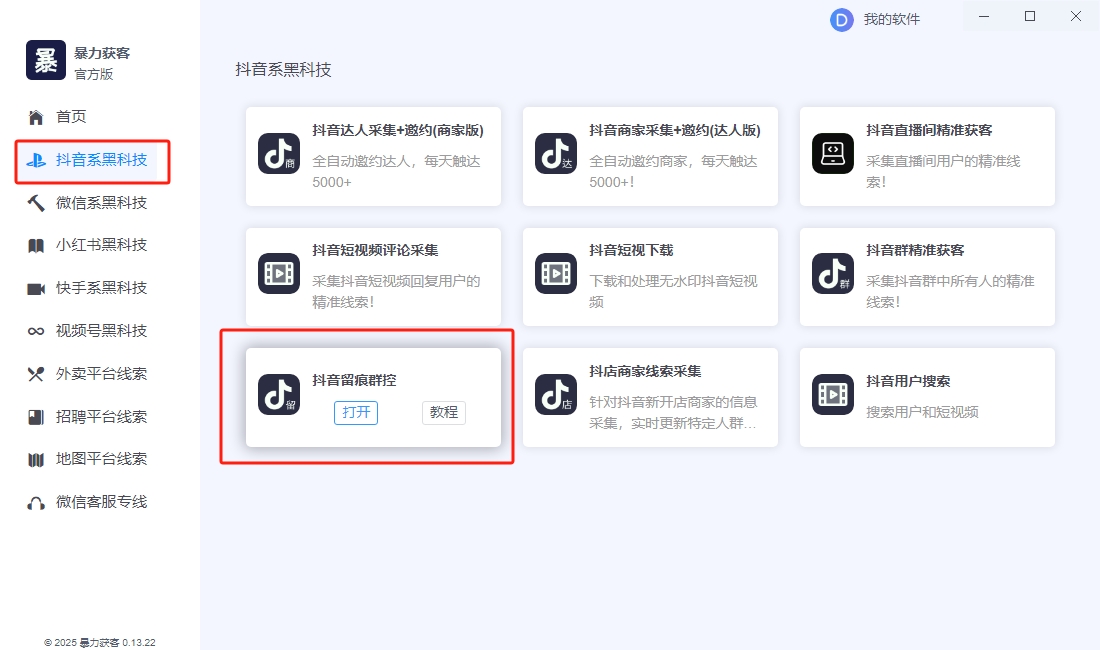Click the 抖音短视下载 film icon
The image size is (1100, 650).
click(556, 273)
